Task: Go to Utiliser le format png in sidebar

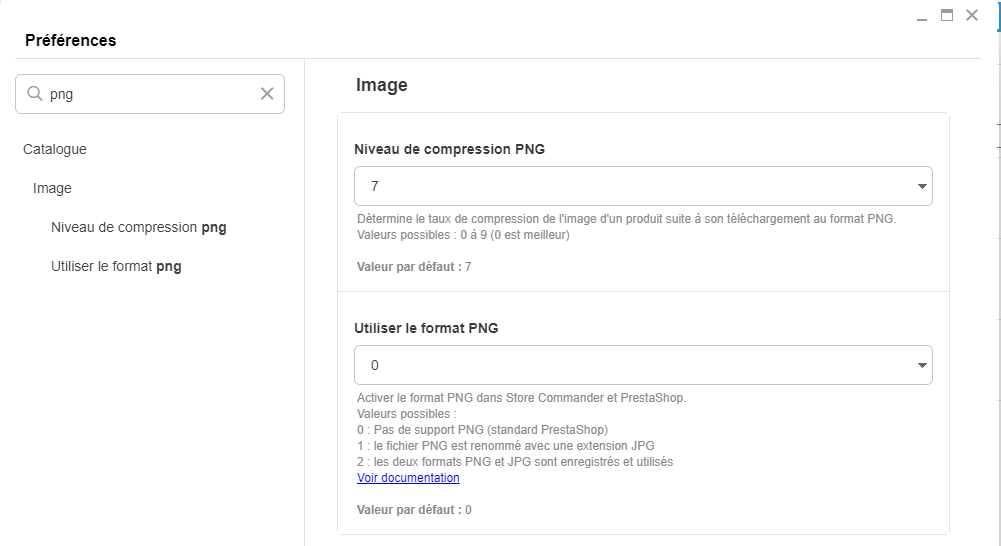Action: pyautogui.click(x=116, y=266)
